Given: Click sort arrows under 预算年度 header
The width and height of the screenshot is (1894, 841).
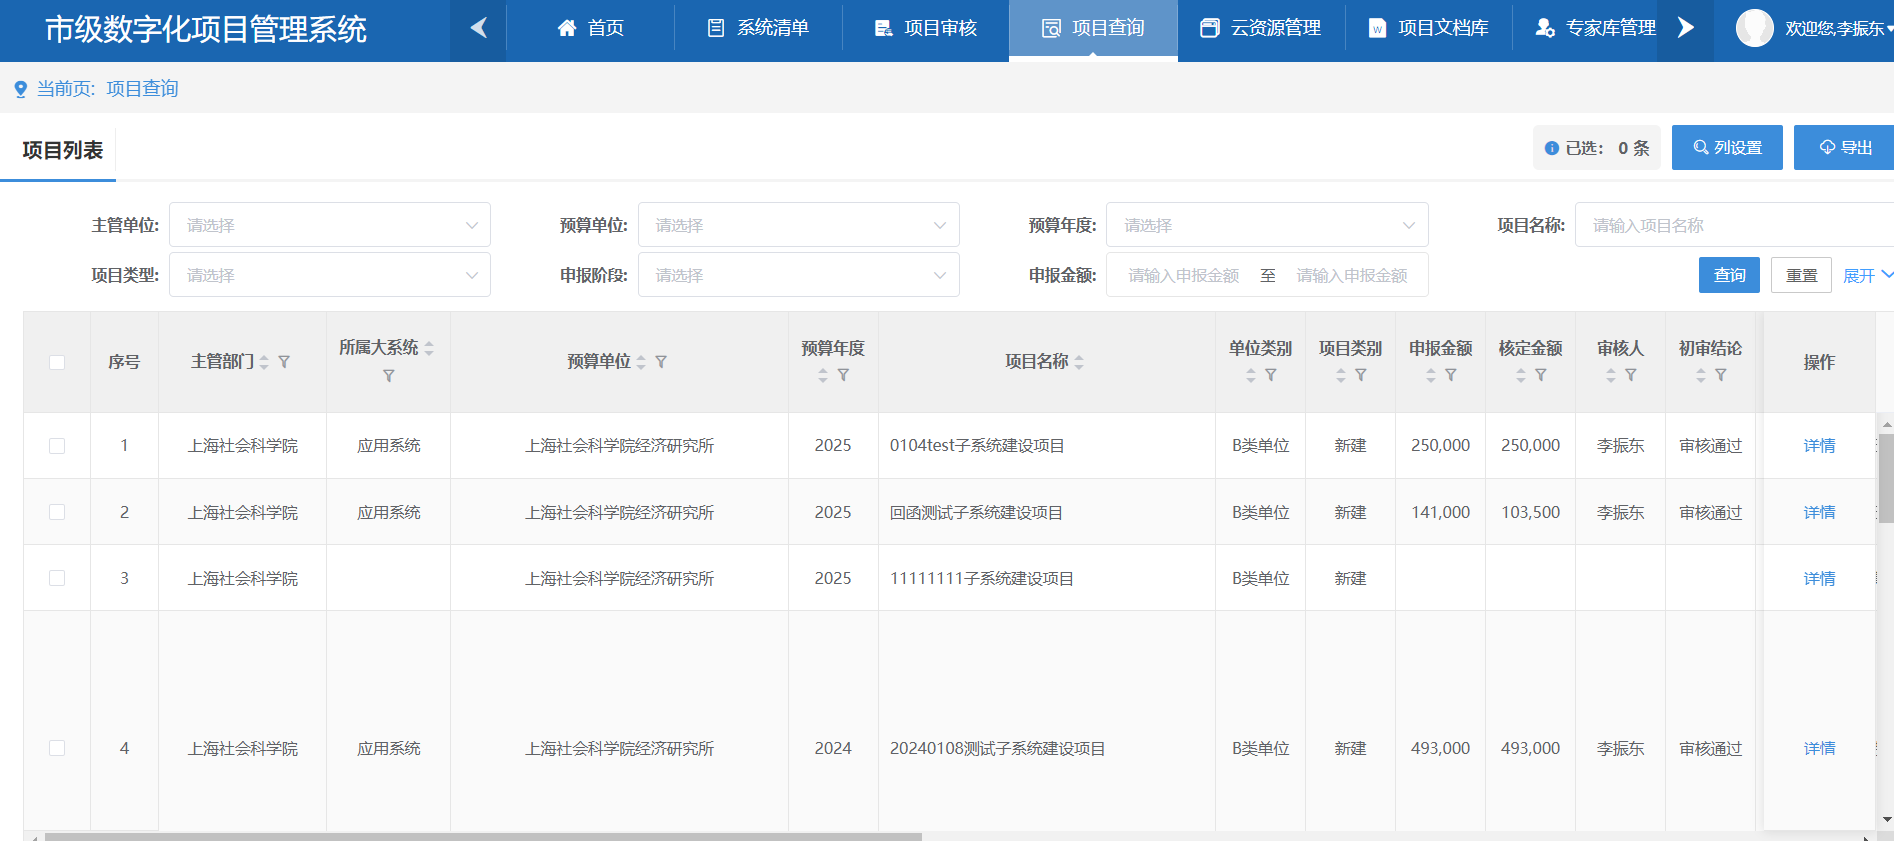Looking at the screenshot, I should pyautogui.click(x=823, y=375).
